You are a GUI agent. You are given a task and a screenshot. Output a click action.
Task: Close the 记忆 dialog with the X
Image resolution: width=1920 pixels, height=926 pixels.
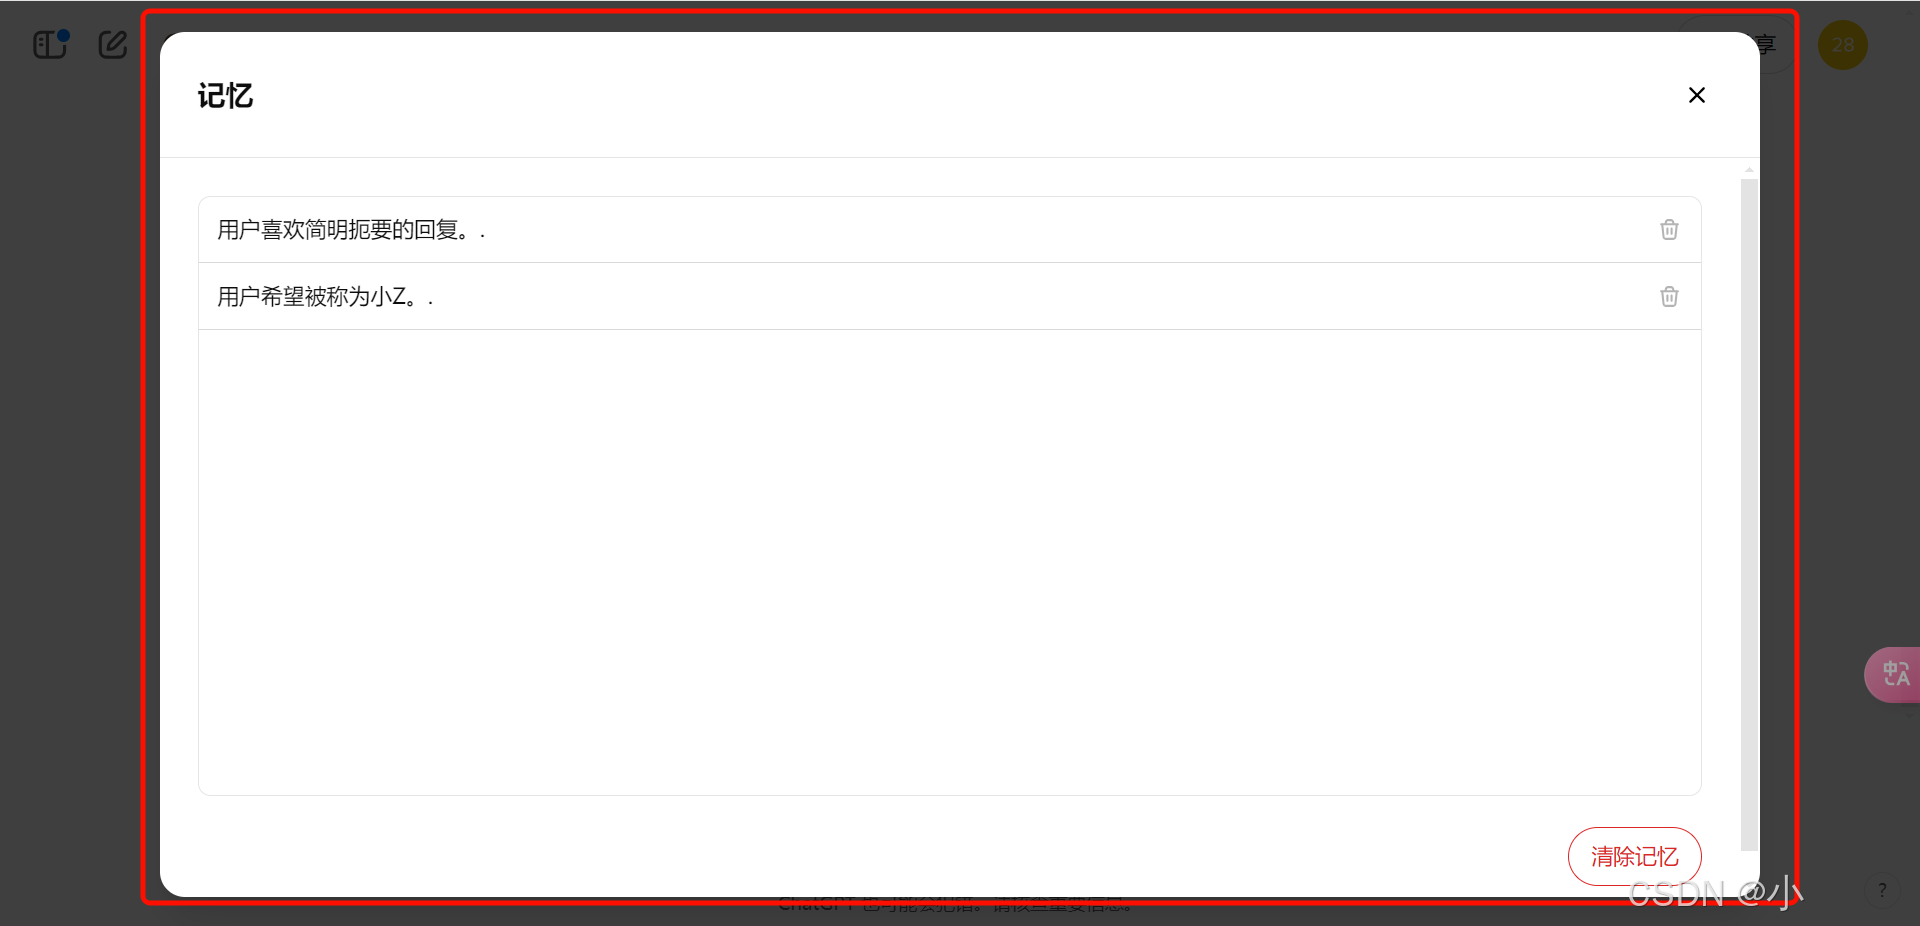tap(1697, 95)
